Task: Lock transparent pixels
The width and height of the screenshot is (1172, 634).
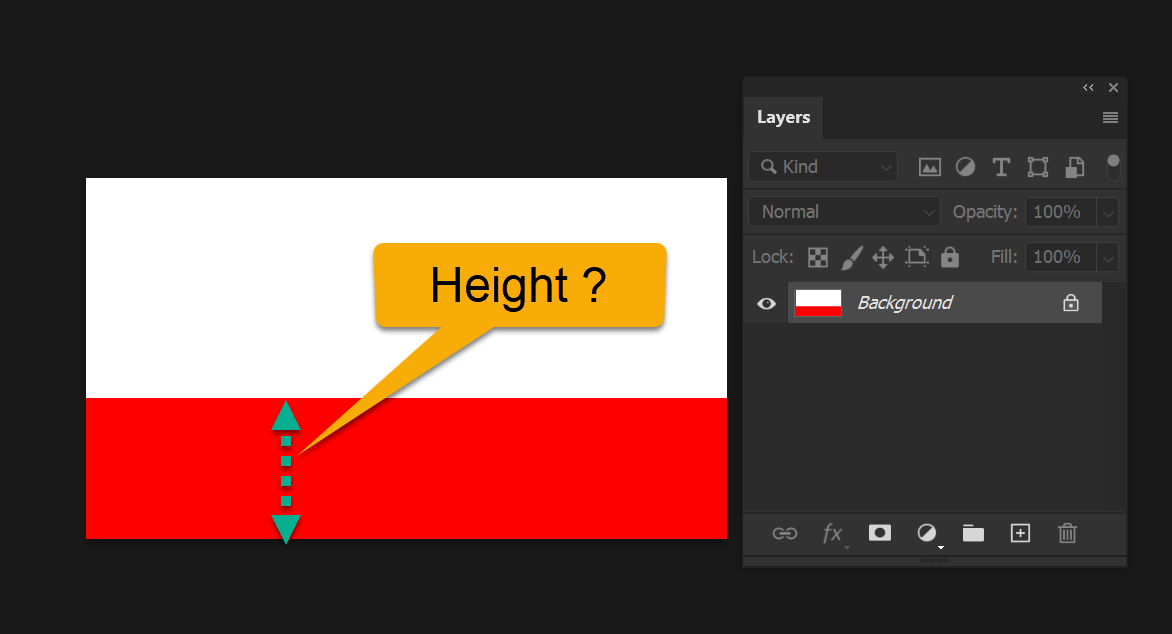Action: [817, 257]
